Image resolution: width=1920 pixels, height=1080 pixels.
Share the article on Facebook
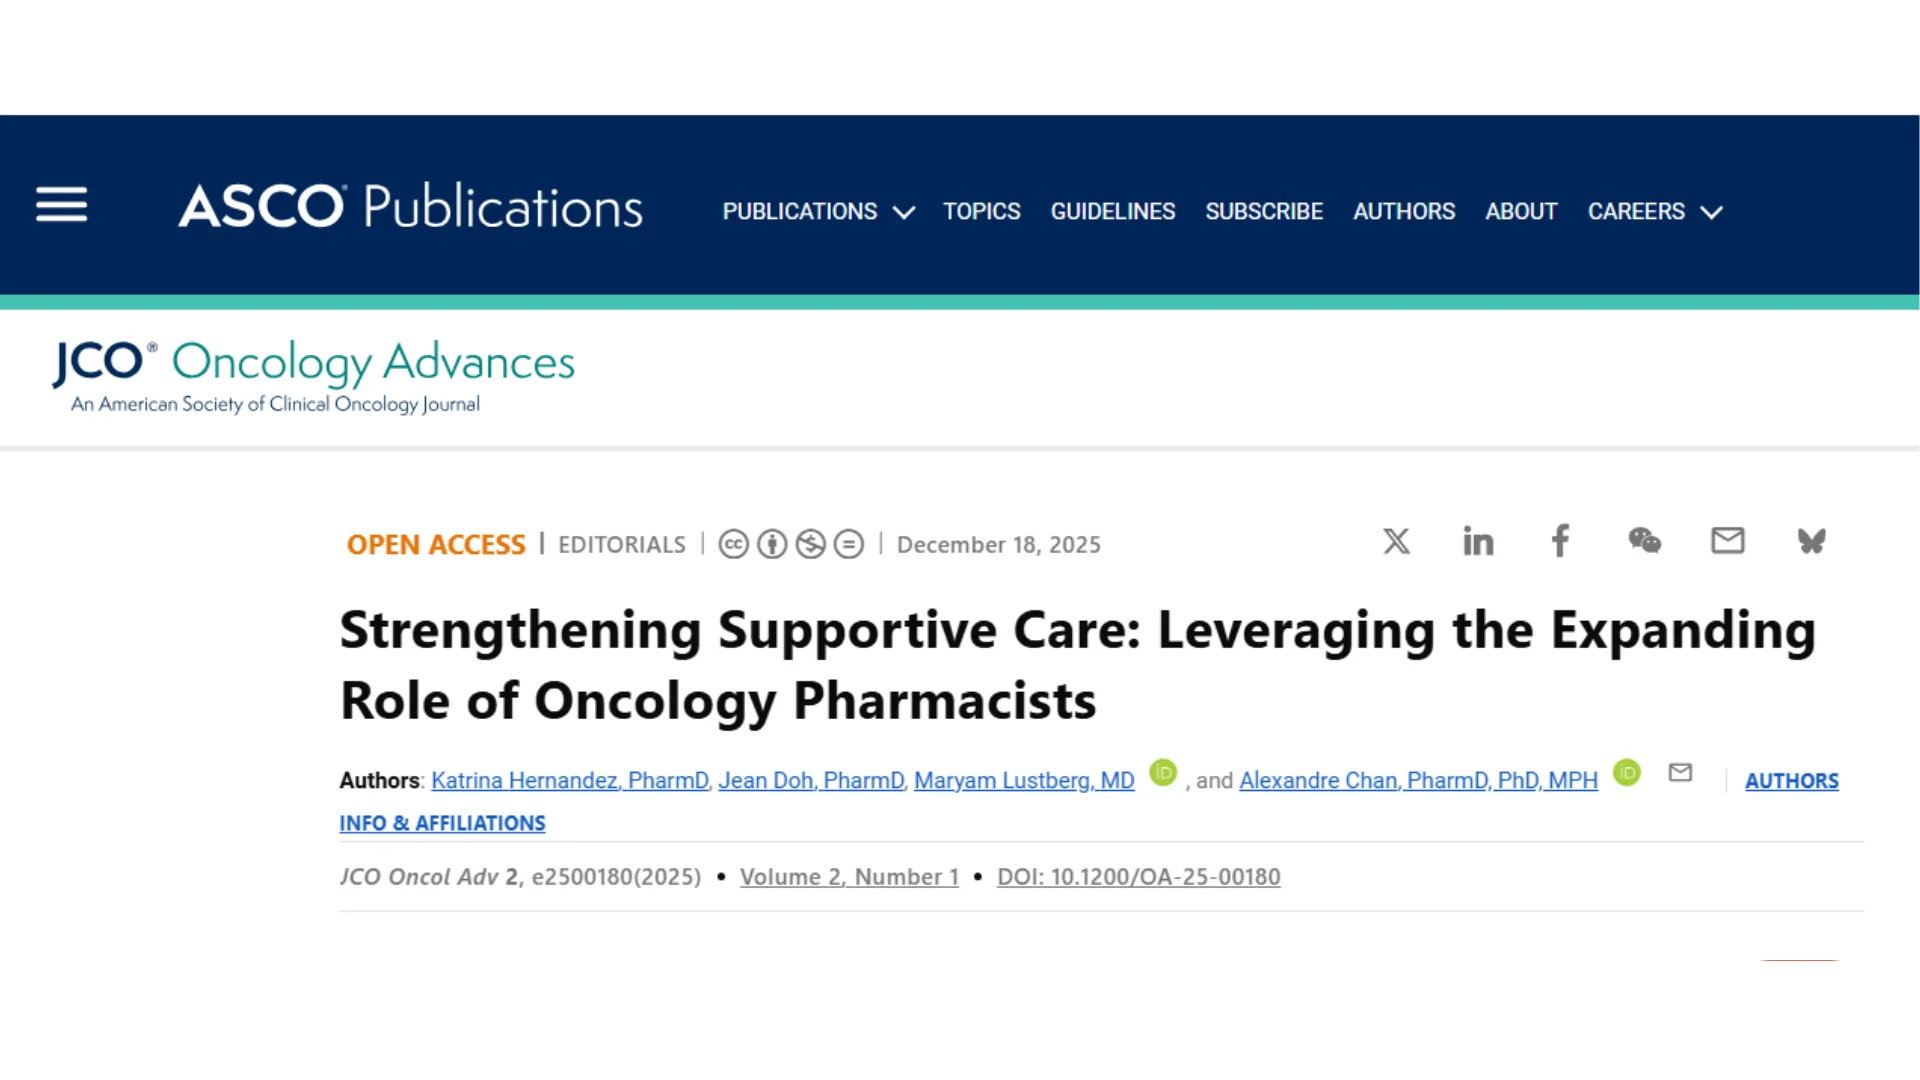(1560, 541)
